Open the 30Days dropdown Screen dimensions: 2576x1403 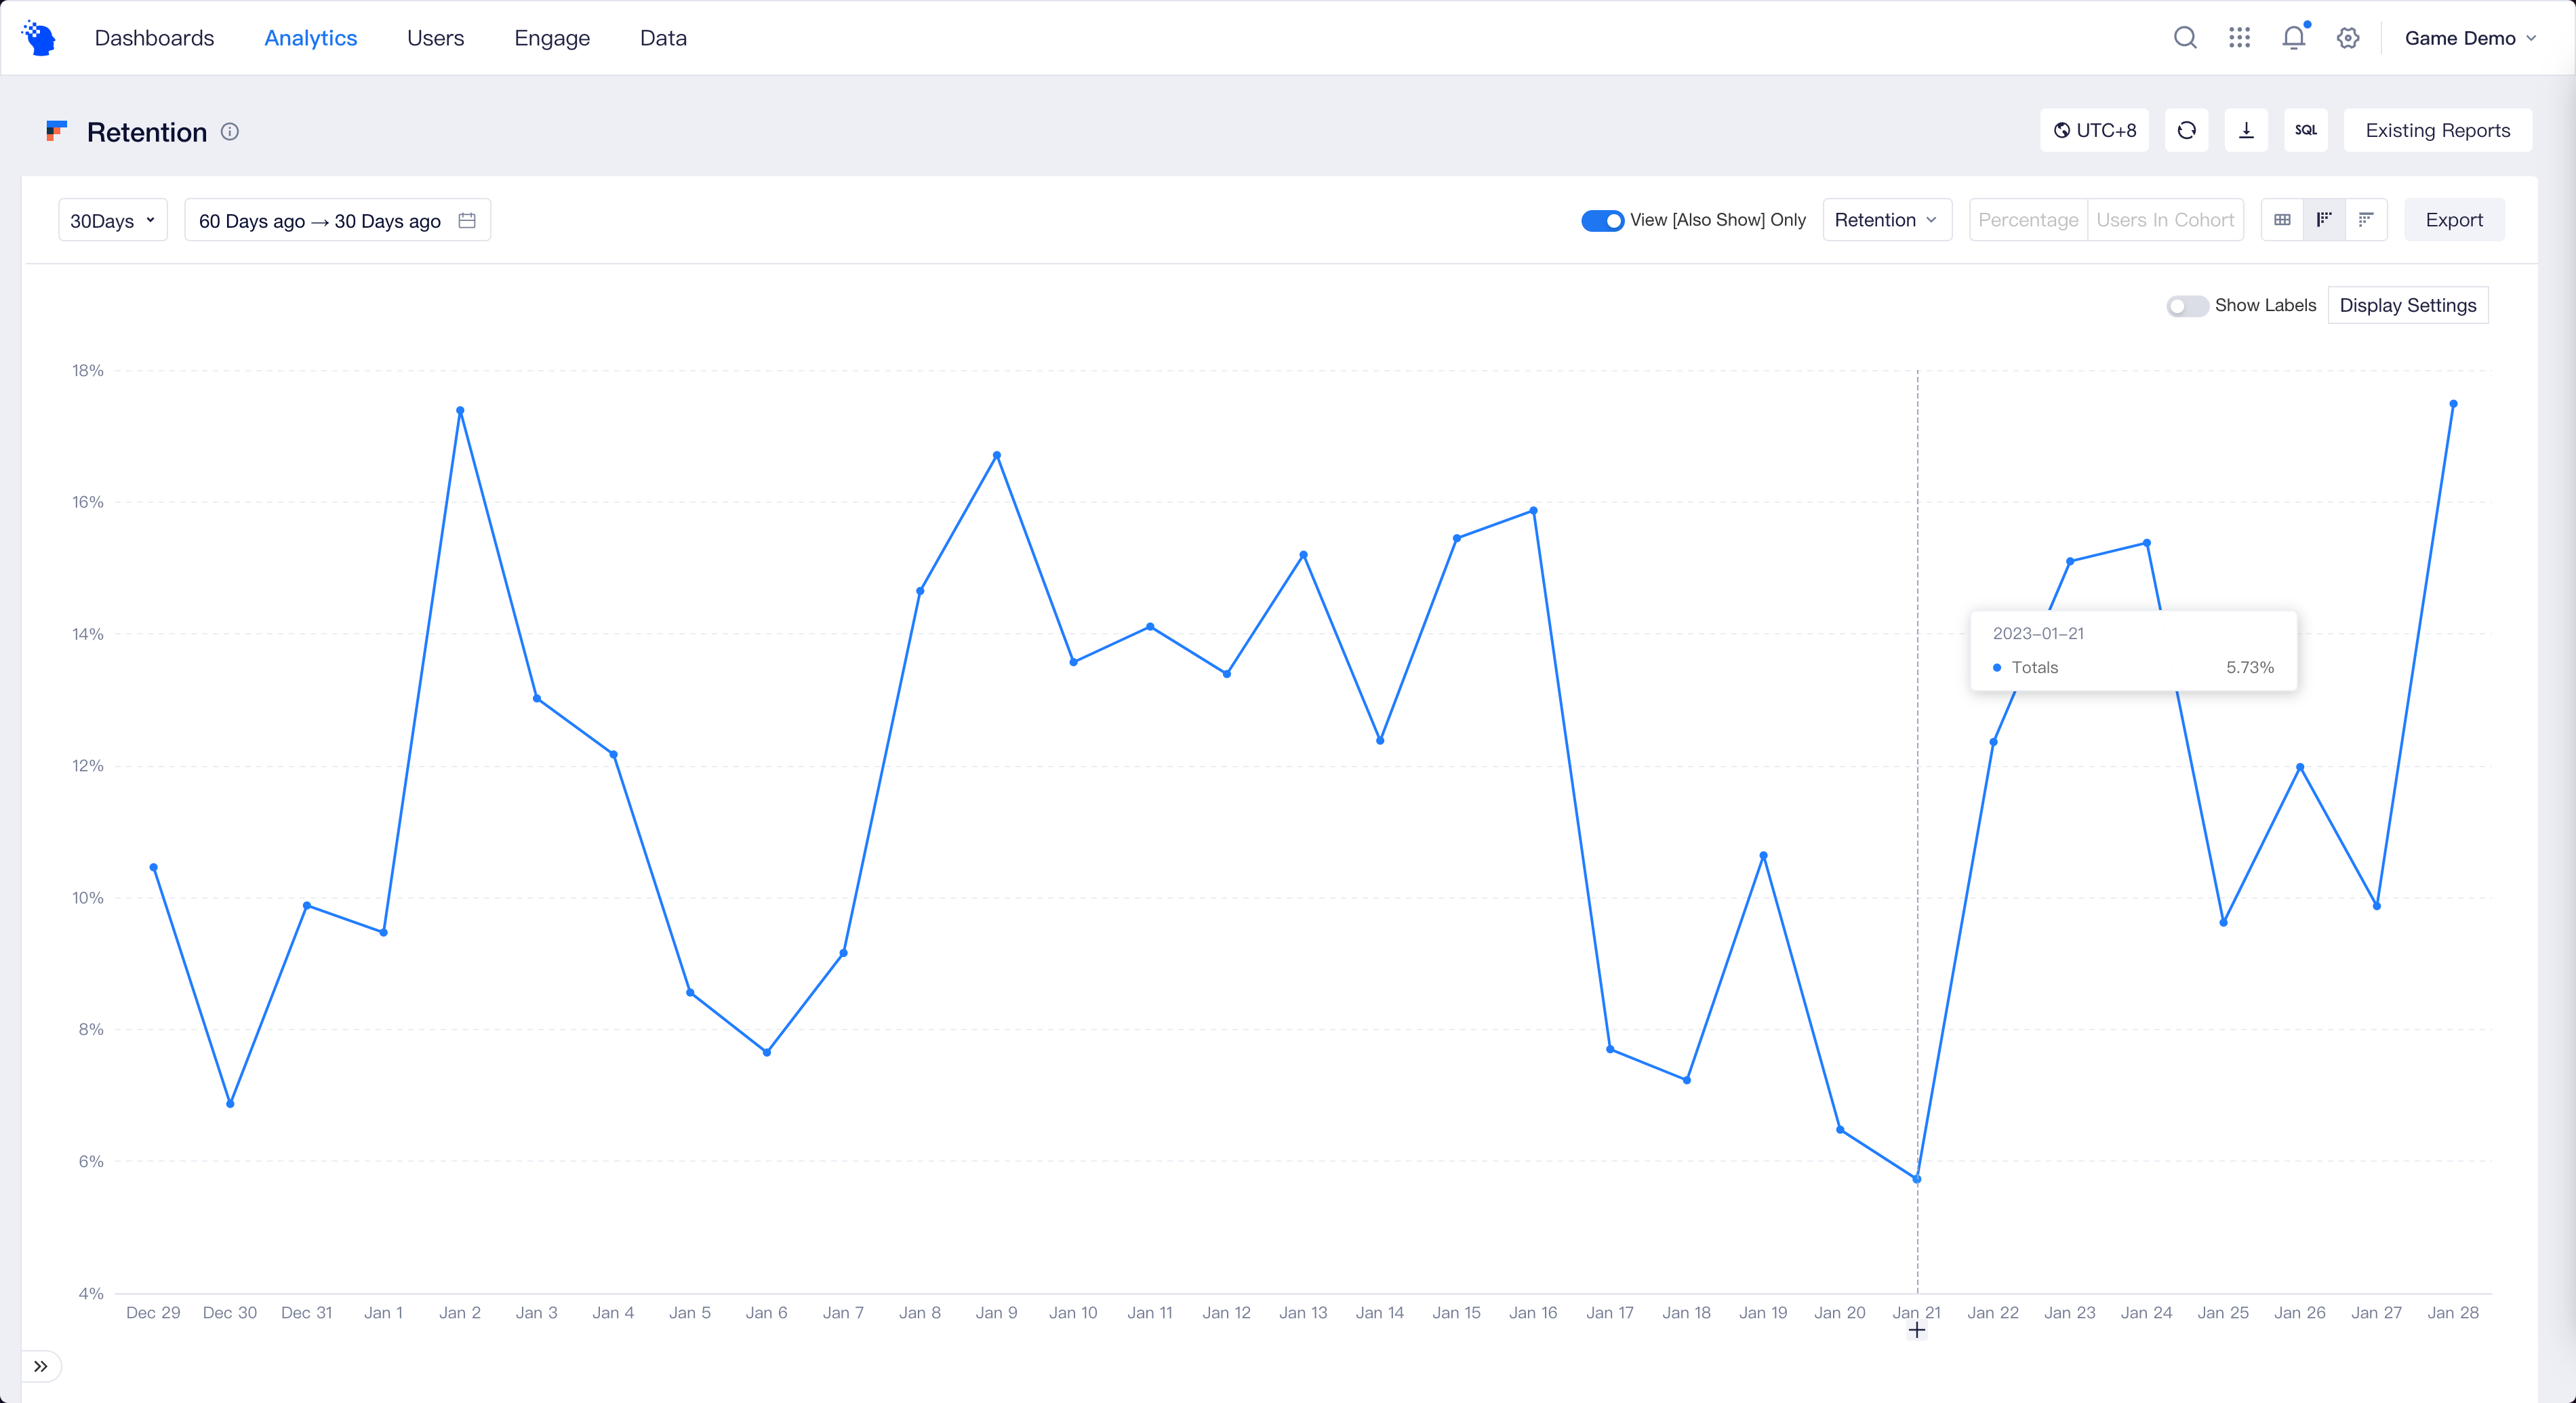pos(113,220)
